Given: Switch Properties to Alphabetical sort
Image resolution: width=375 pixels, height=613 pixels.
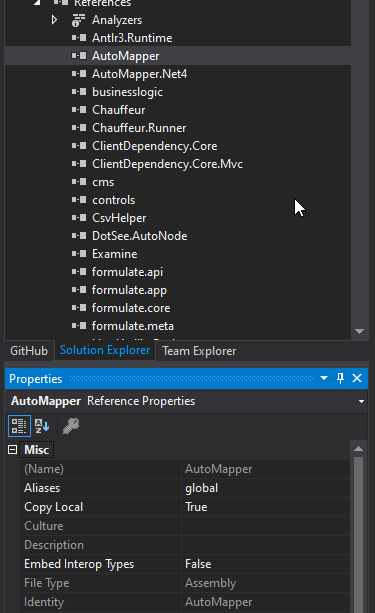Looking at the screenshot, I should pyautogui.click(x=42, y=426).
